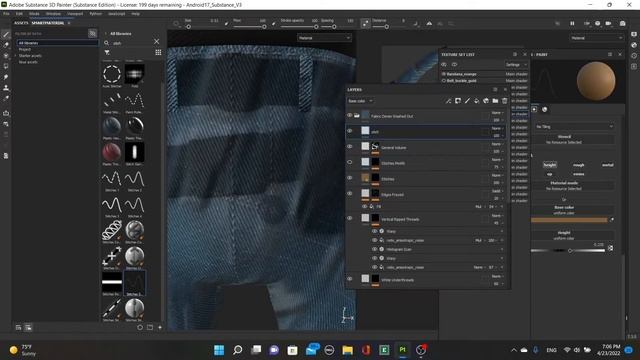Hide the Stitches layer

click(x=349, y=178)
